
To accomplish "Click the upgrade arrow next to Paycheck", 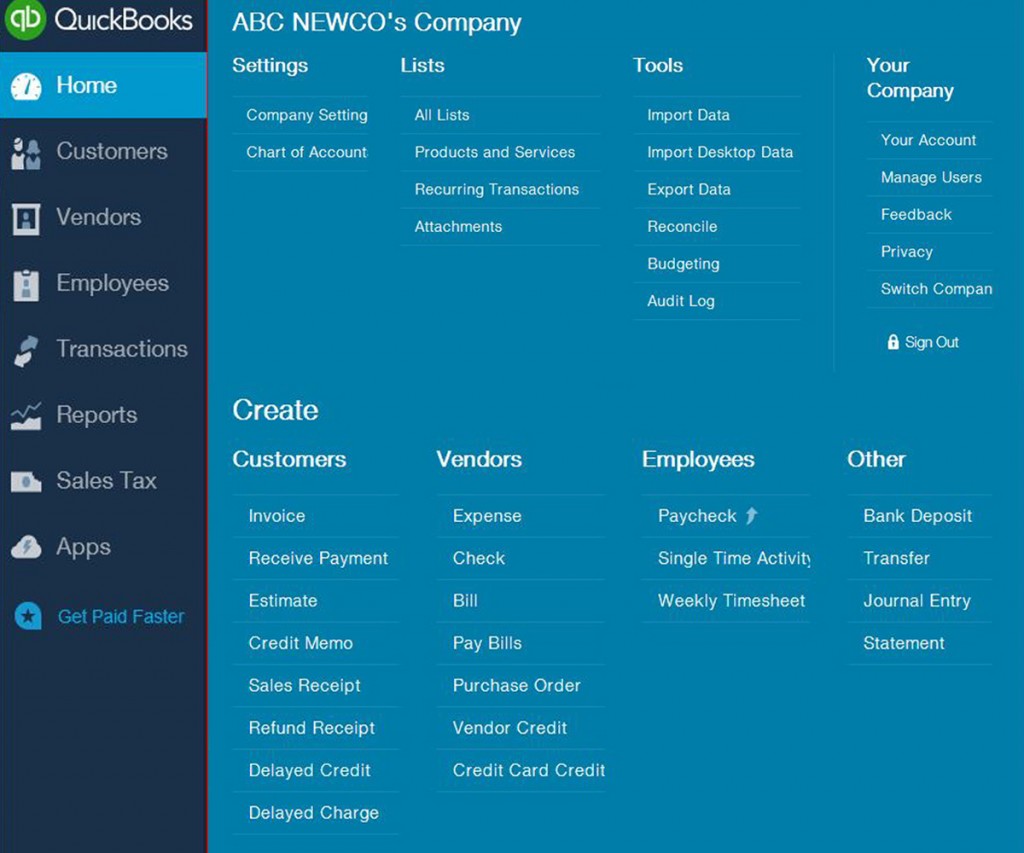I will 752,515.
